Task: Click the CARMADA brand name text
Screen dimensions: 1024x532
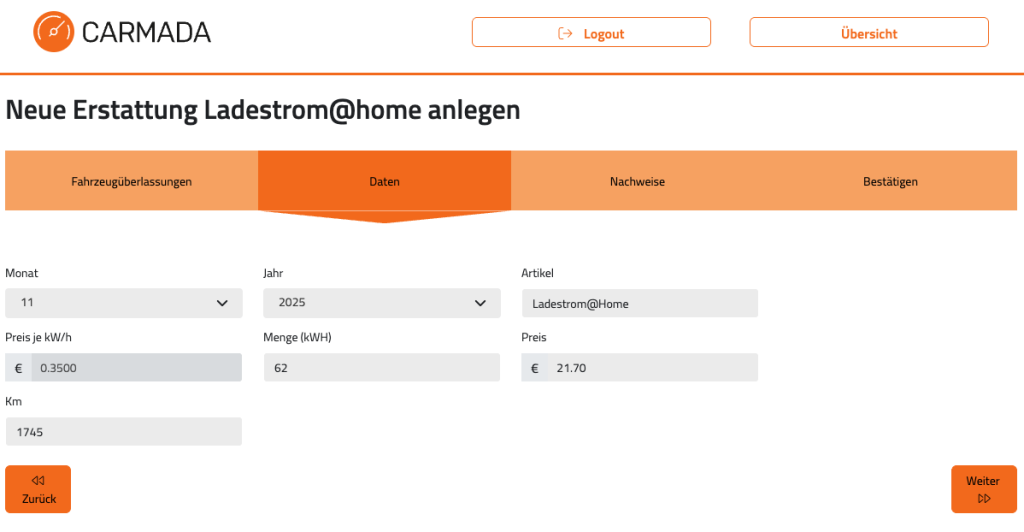Action: point(146,33)
